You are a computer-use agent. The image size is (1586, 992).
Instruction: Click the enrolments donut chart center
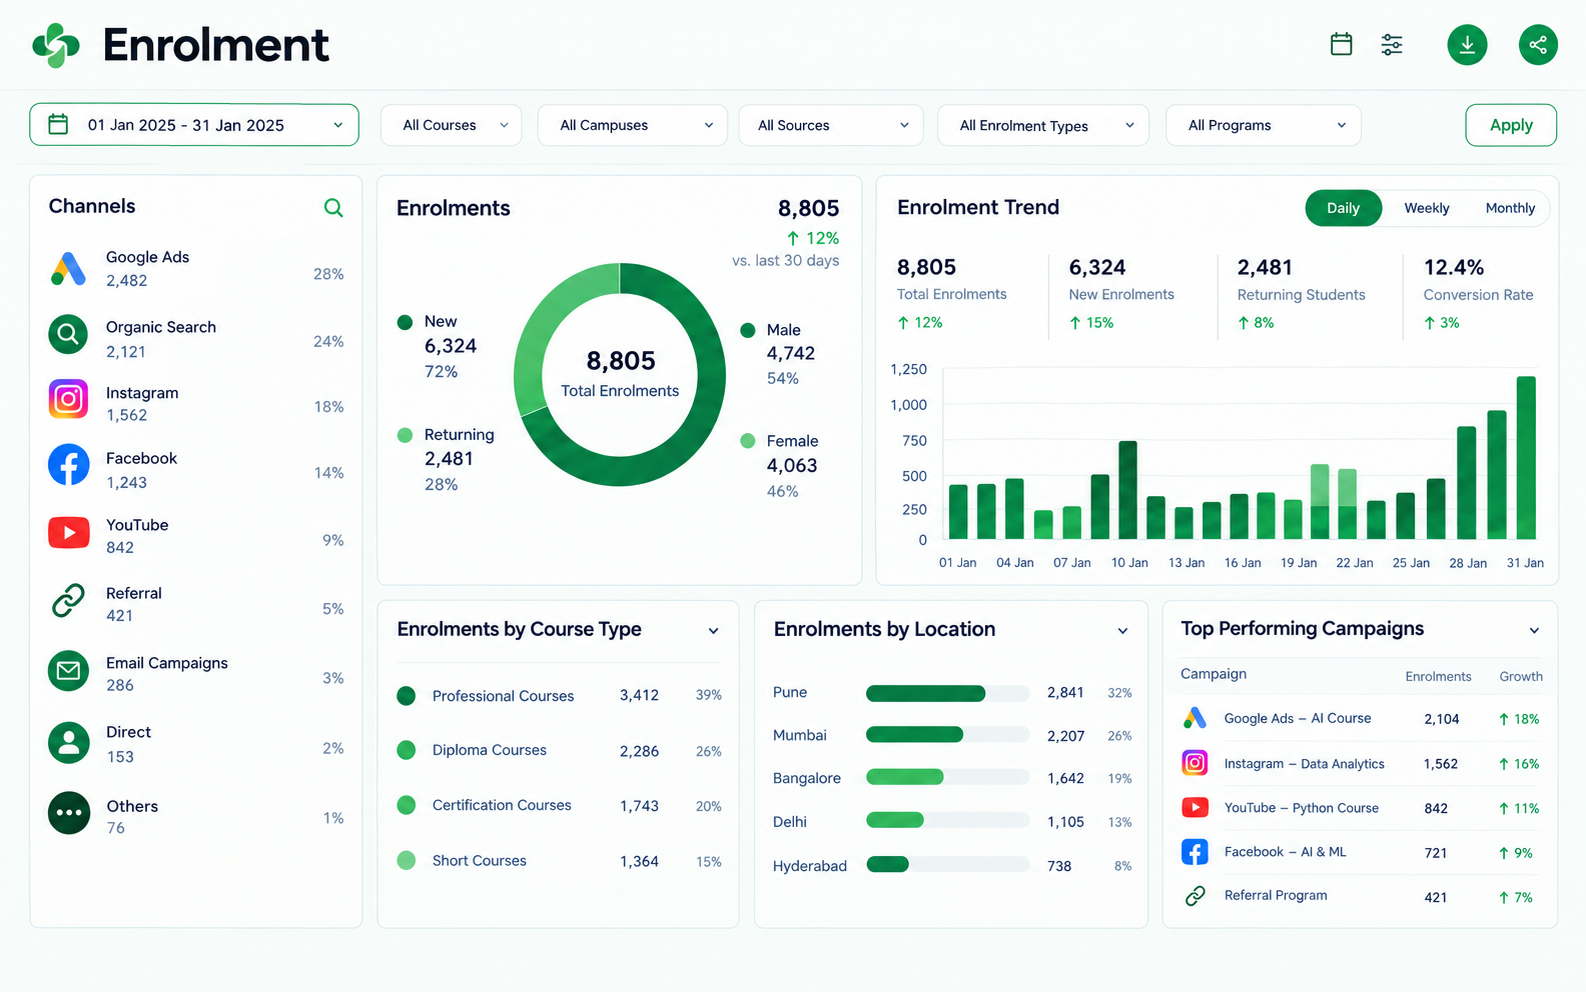pyautogui.click(x=620, y=374)
